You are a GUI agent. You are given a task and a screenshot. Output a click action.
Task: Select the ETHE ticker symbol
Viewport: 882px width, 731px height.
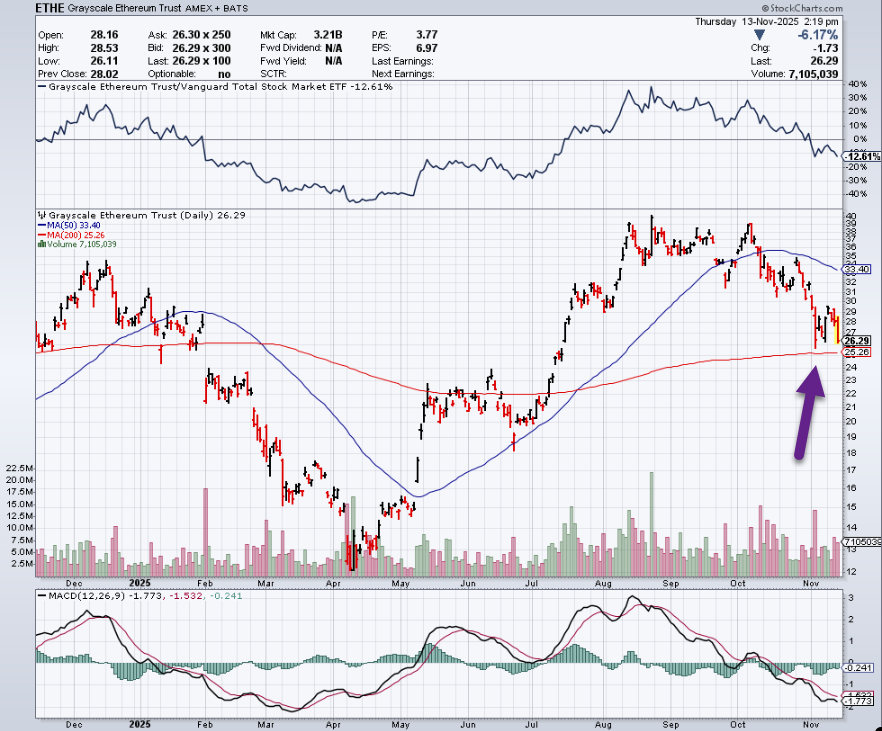coord(50,8)
